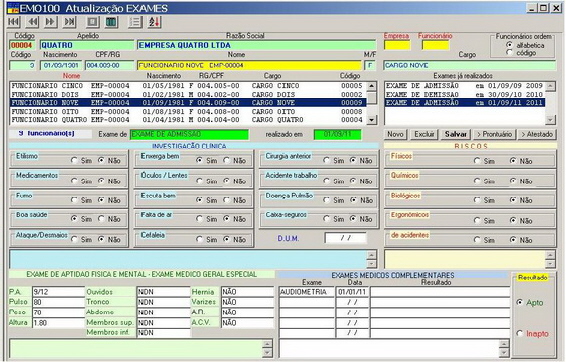Set Cirurgia anterior to Sim
Image resolution: width=566 pixels, height=362 pixels.
tap(327, 160)
